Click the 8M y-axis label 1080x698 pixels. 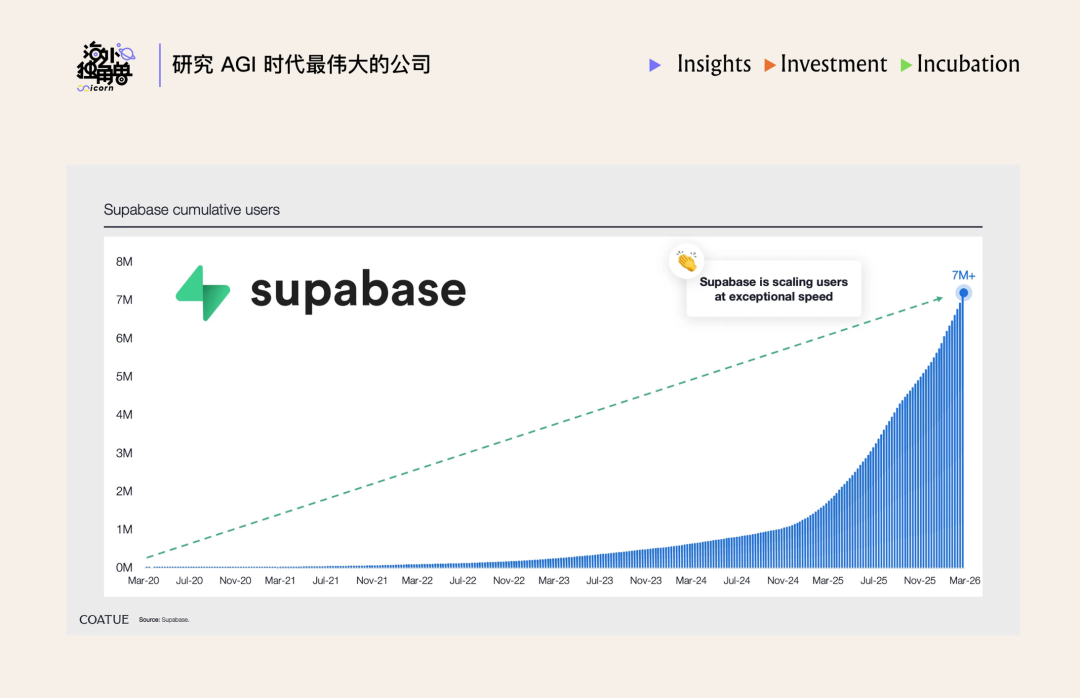pos(124,262)
